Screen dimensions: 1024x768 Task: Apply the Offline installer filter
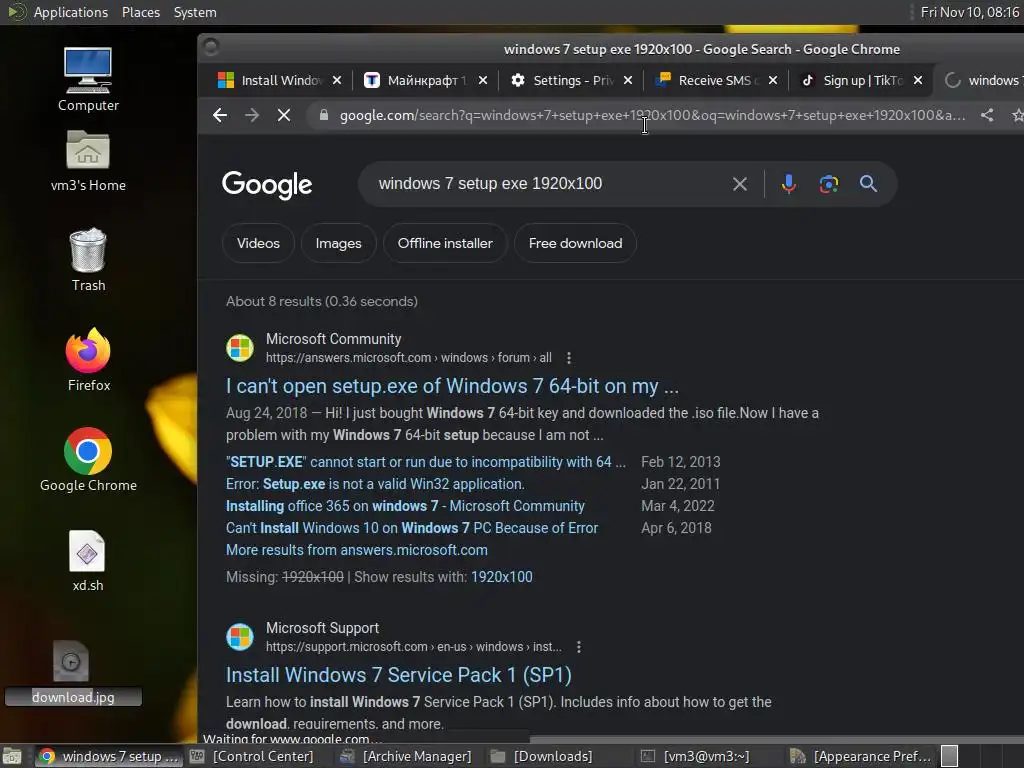point(445,243)
